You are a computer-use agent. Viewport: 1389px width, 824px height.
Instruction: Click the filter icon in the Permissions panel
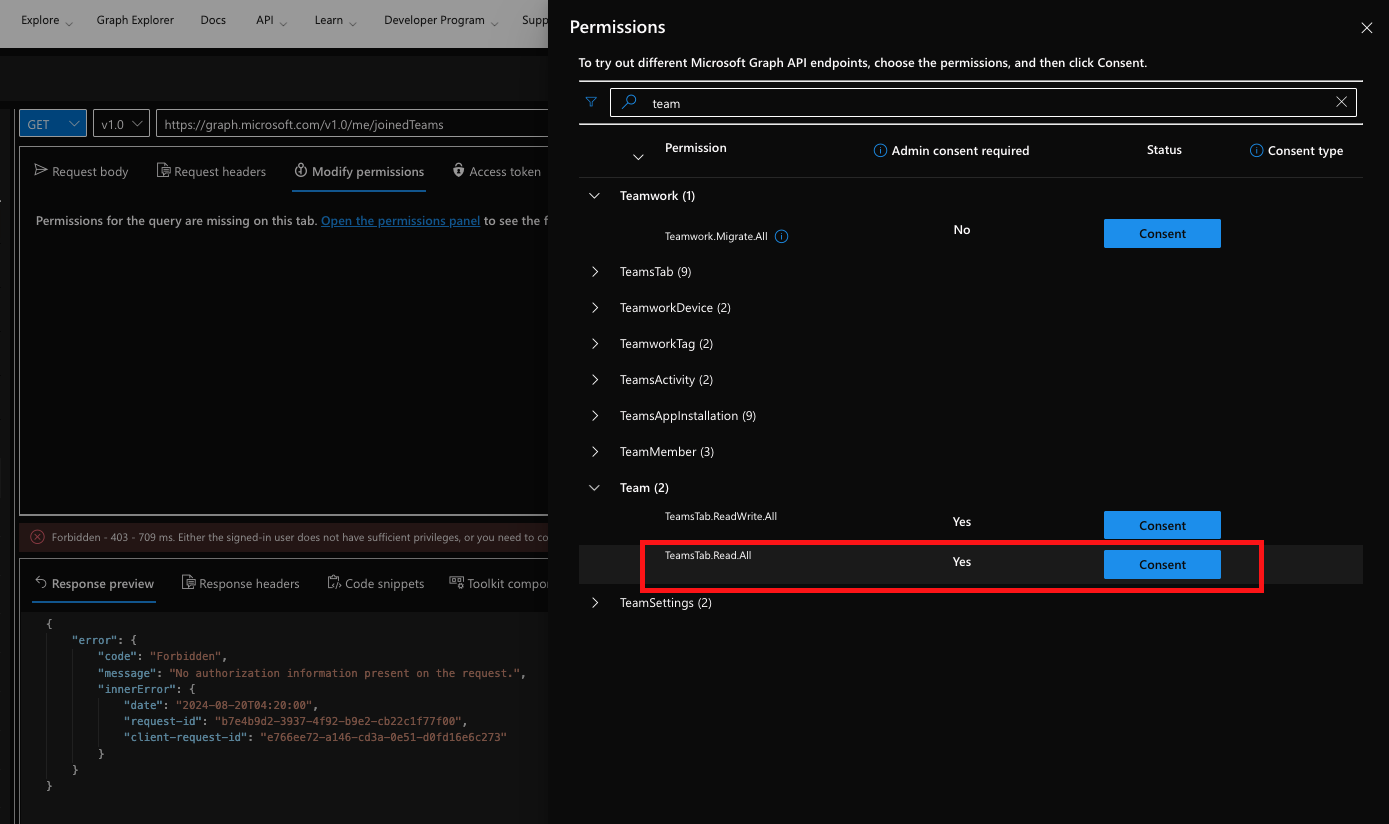(591, 101)
